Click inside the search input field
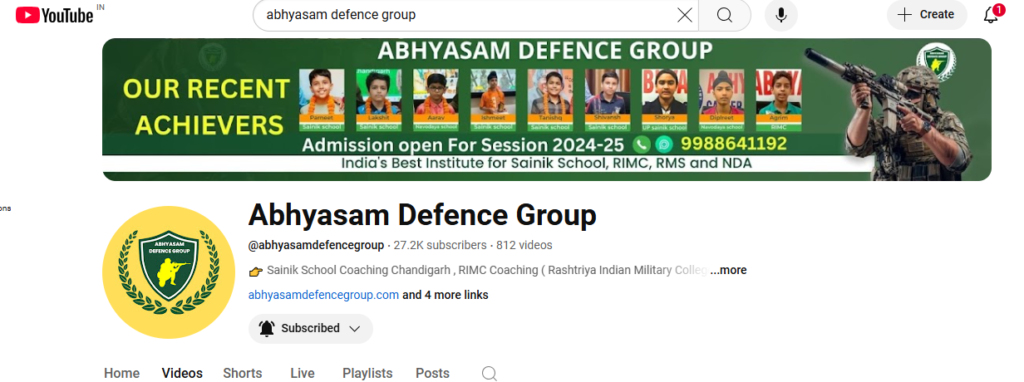 [x=464, y=15]
